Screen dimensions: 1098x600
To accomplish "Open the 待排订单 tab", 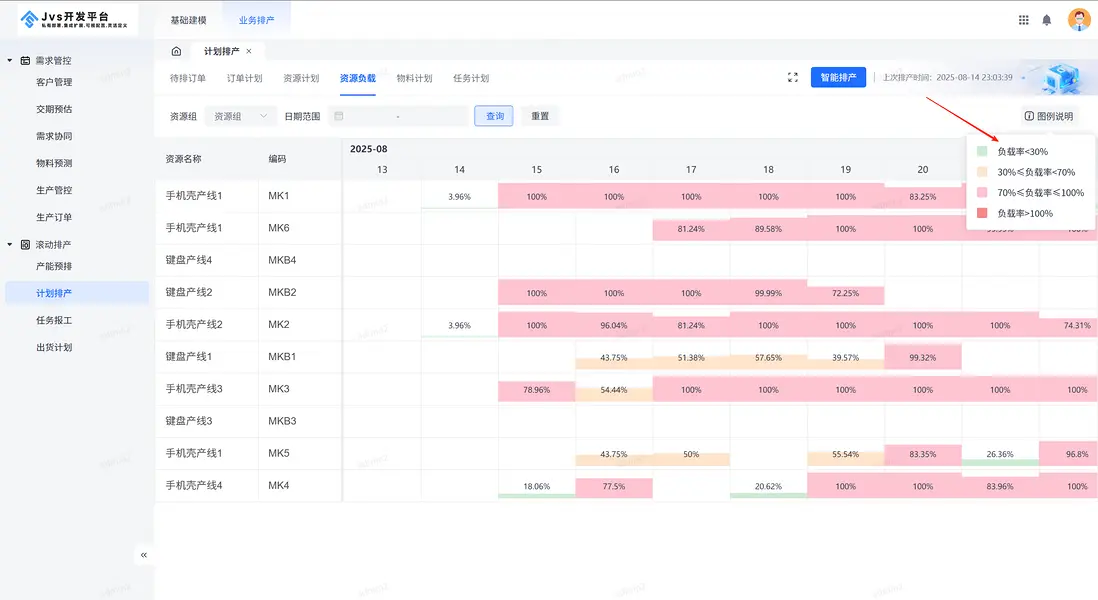I will pyautogui.click(x=188, y=78).
